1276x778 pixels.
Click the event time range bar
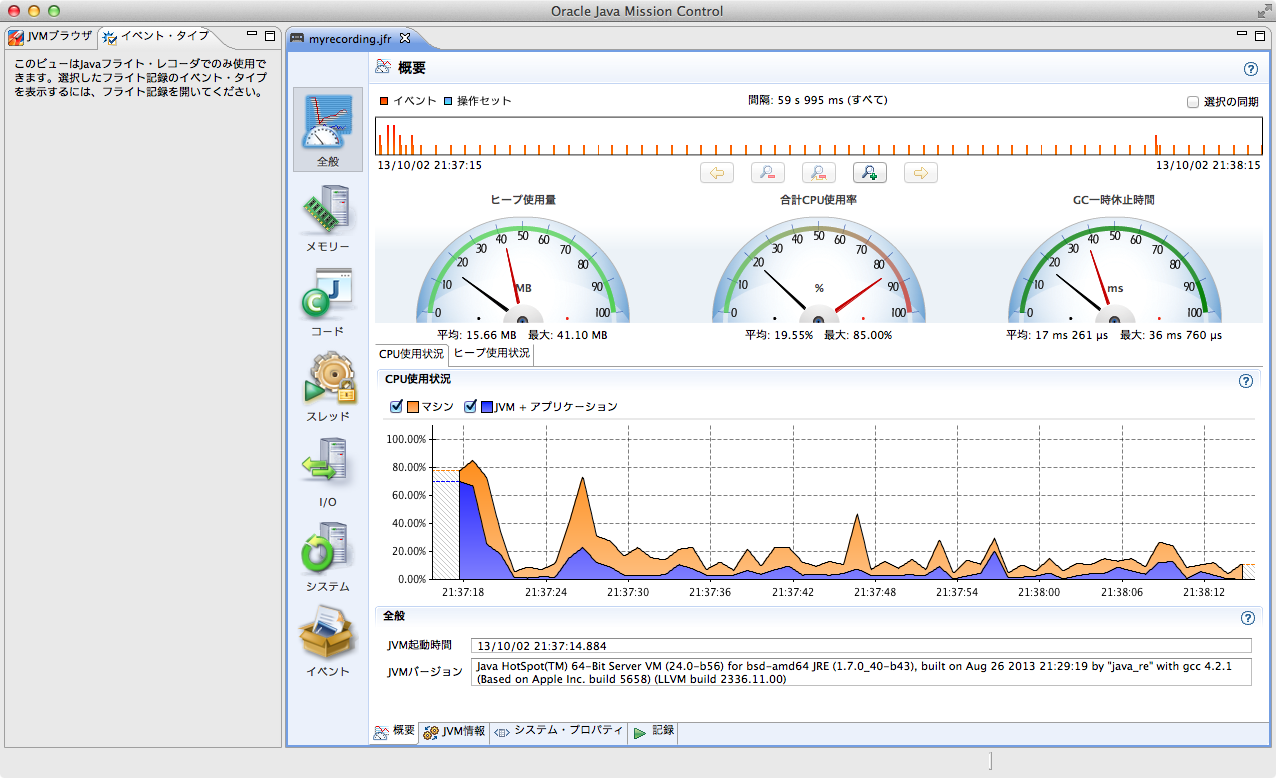click(x=817, y=136)
